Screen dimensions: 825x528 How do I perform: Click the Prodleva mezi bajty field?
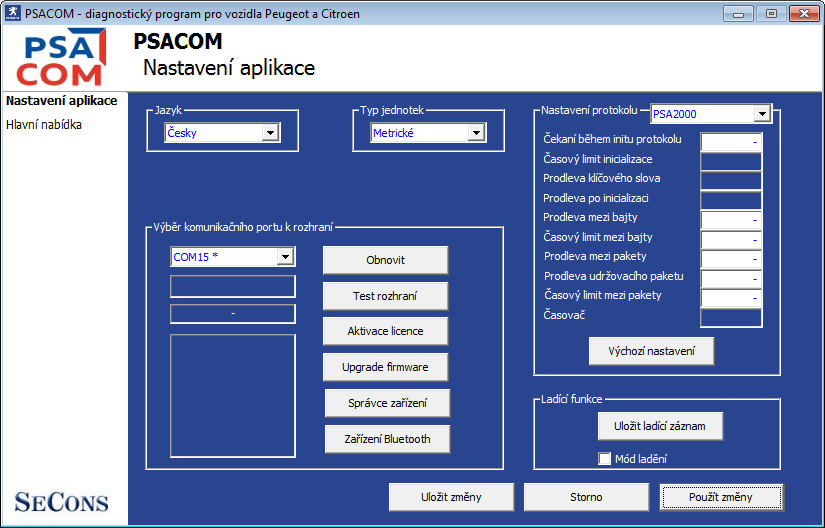(x=731, y=218)
